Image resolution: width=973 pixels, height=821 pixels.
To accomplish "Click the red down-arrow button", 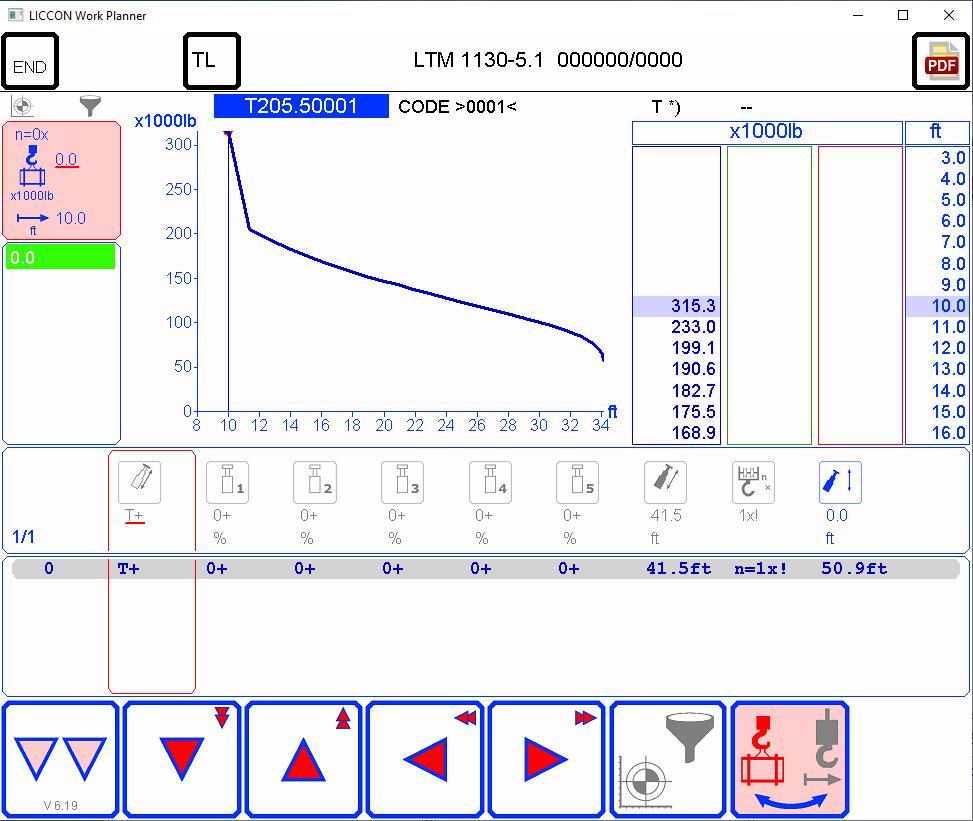I will pos(182,759).
